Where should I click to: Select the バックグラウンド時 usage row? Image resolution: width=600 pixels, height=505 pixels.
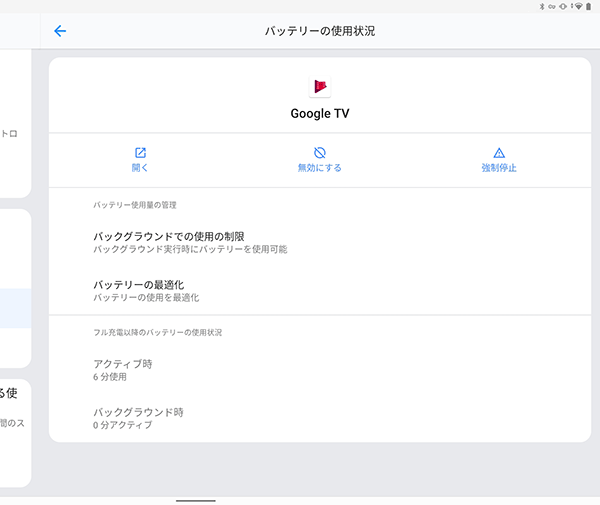pos(320,418)
